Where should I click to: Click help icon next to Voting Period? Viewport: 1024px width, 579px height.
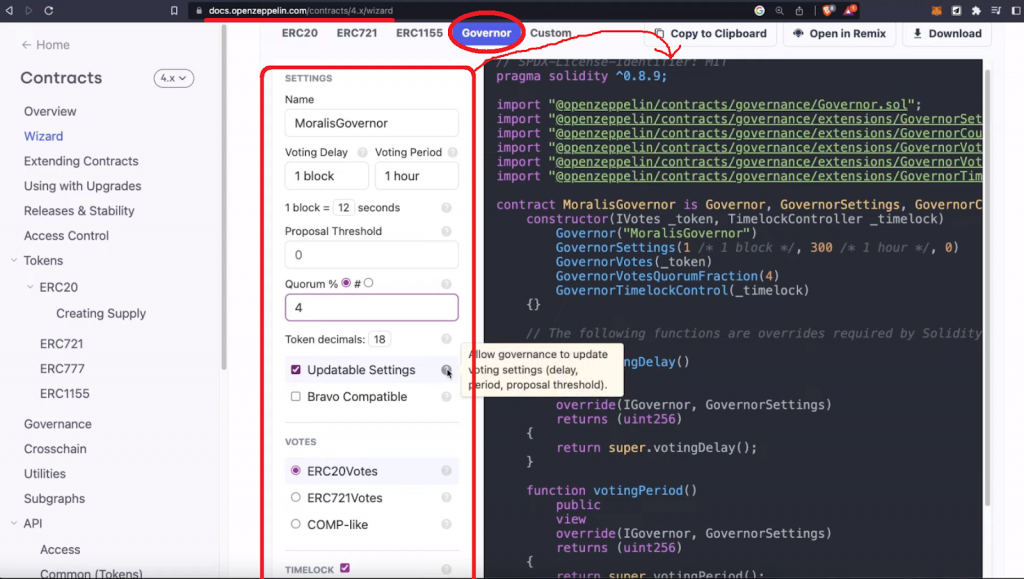click(x=453, y=152)
